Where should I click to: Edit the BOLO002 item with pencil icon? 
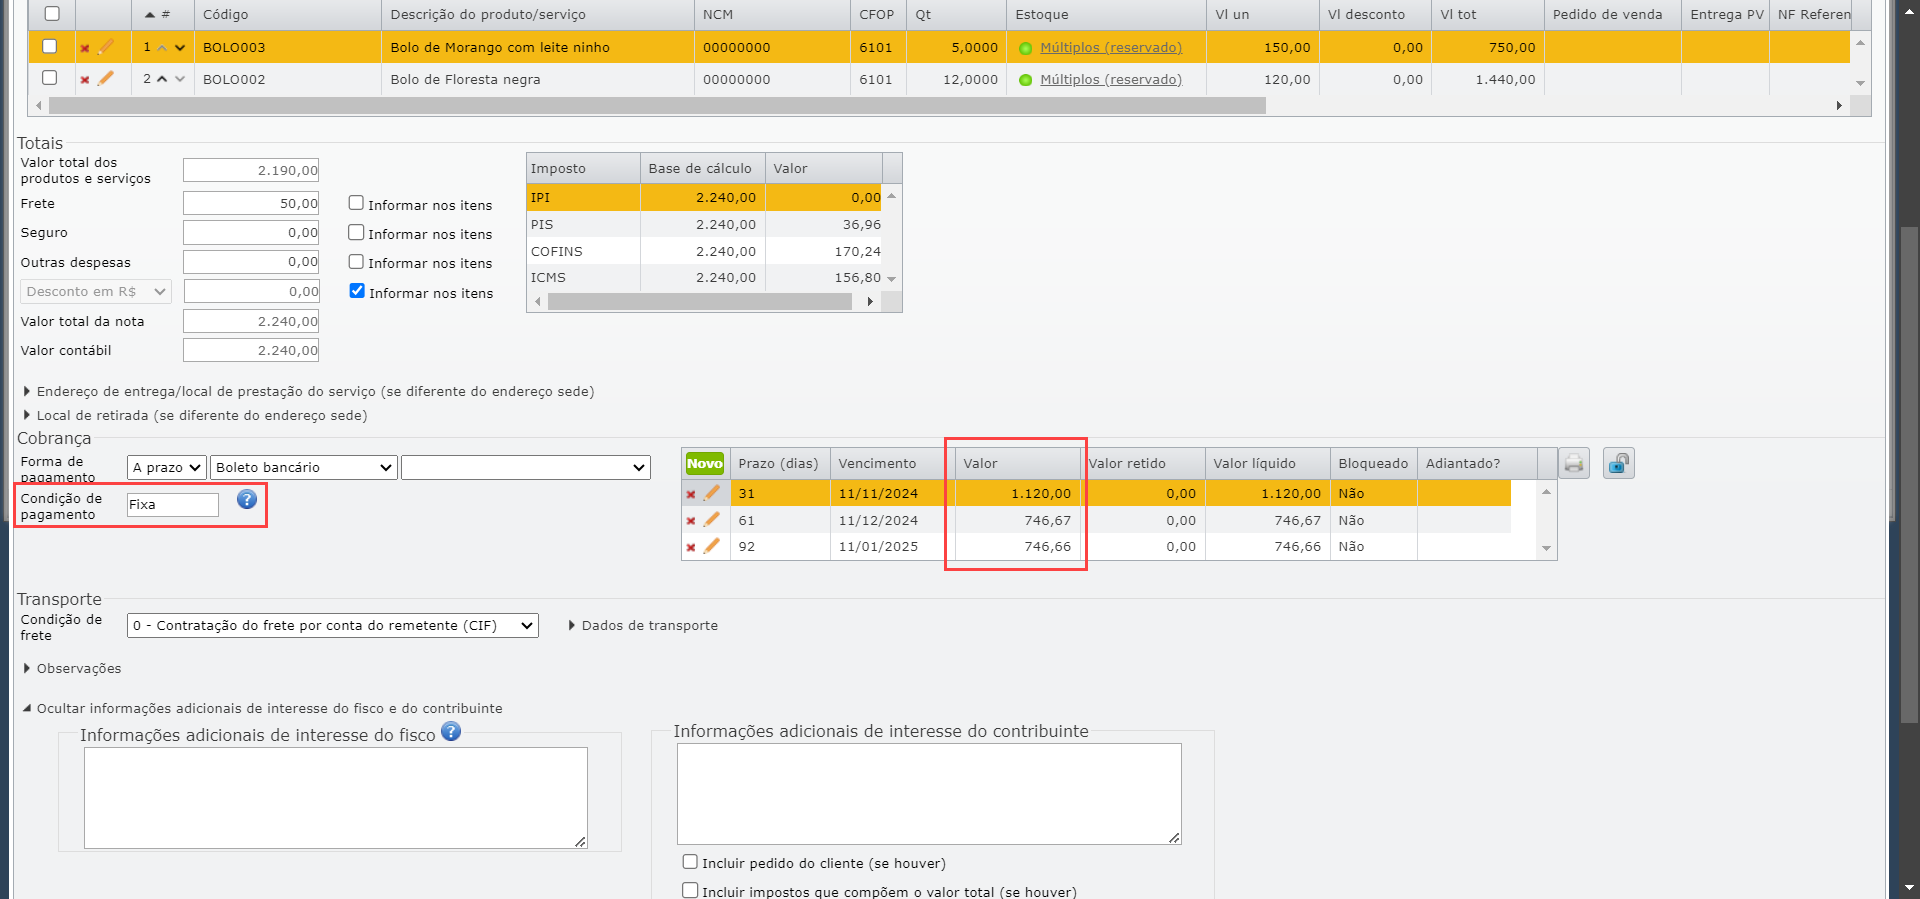point(106,78)
